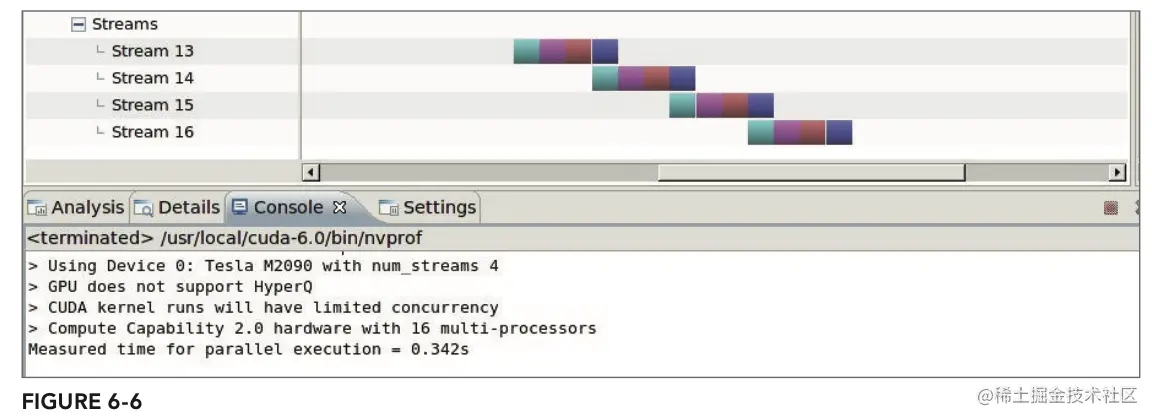Switch to the Analysis tab
1152x420 pixels.
click(87, 208)
